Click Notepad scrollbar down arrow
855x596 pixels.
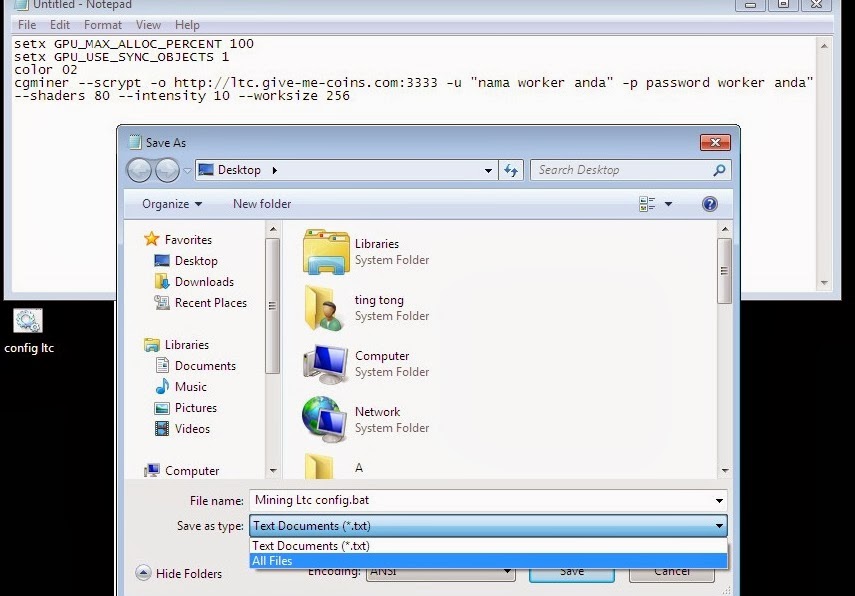click(x=824, y=282)
